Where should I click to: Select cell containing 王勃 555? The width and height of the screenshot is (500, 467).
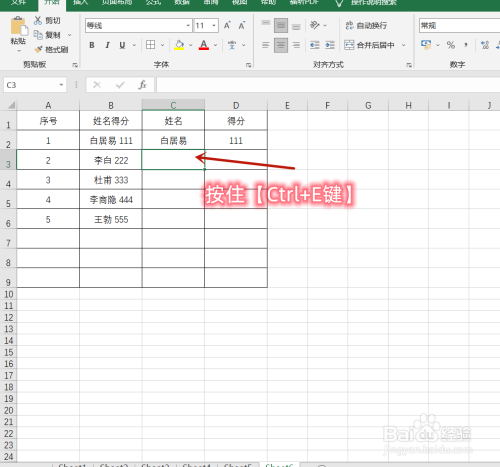(111, 219)
